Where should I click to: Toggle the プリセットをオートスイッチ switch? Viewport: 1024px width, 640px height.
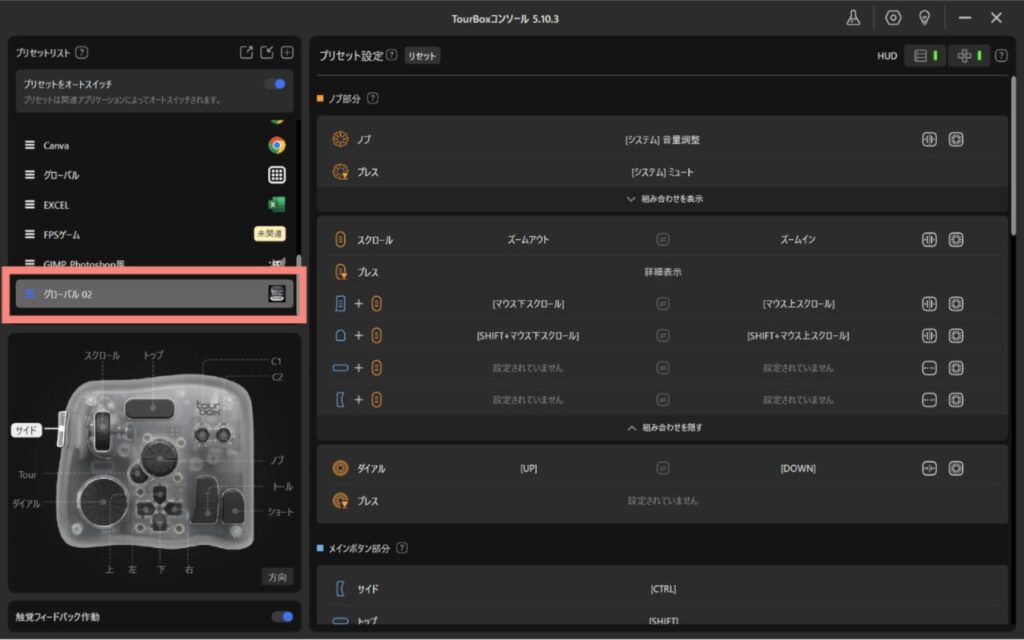[x=275, y=85]
